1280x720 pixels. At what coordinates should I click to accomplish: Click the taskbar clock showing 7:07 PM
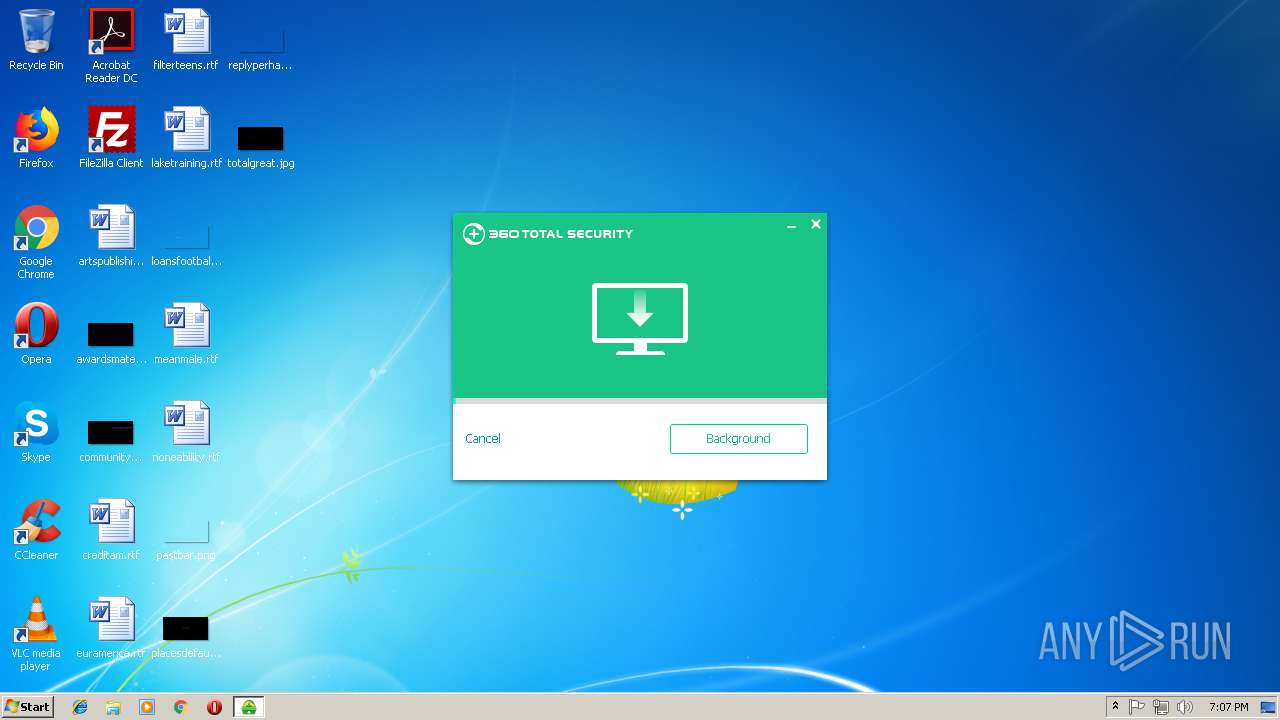(x=1228, y=707)
